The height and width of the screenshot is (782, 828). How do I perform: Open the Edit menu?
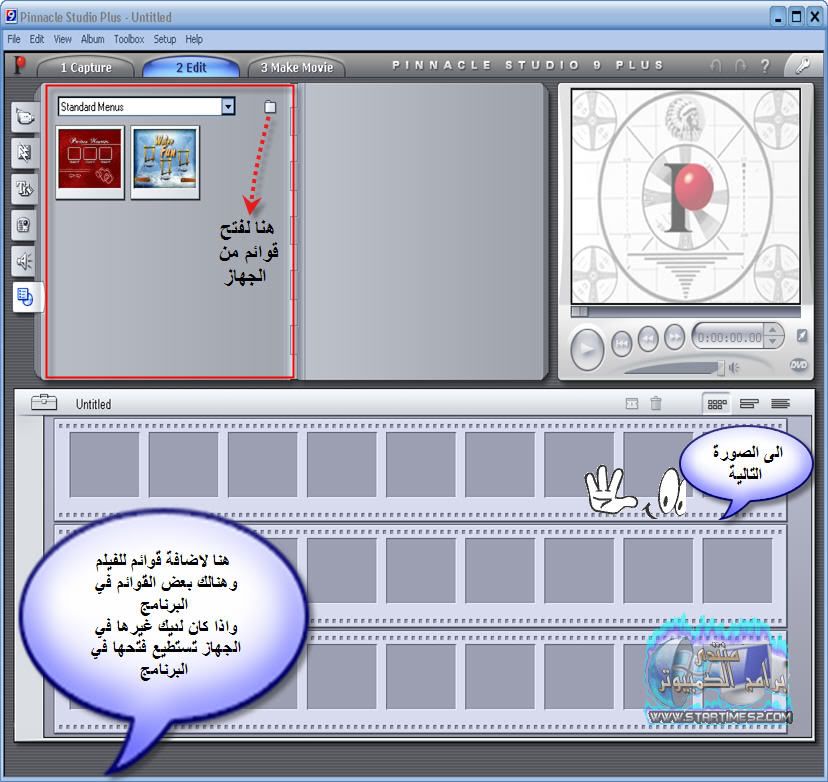[36, 39]
